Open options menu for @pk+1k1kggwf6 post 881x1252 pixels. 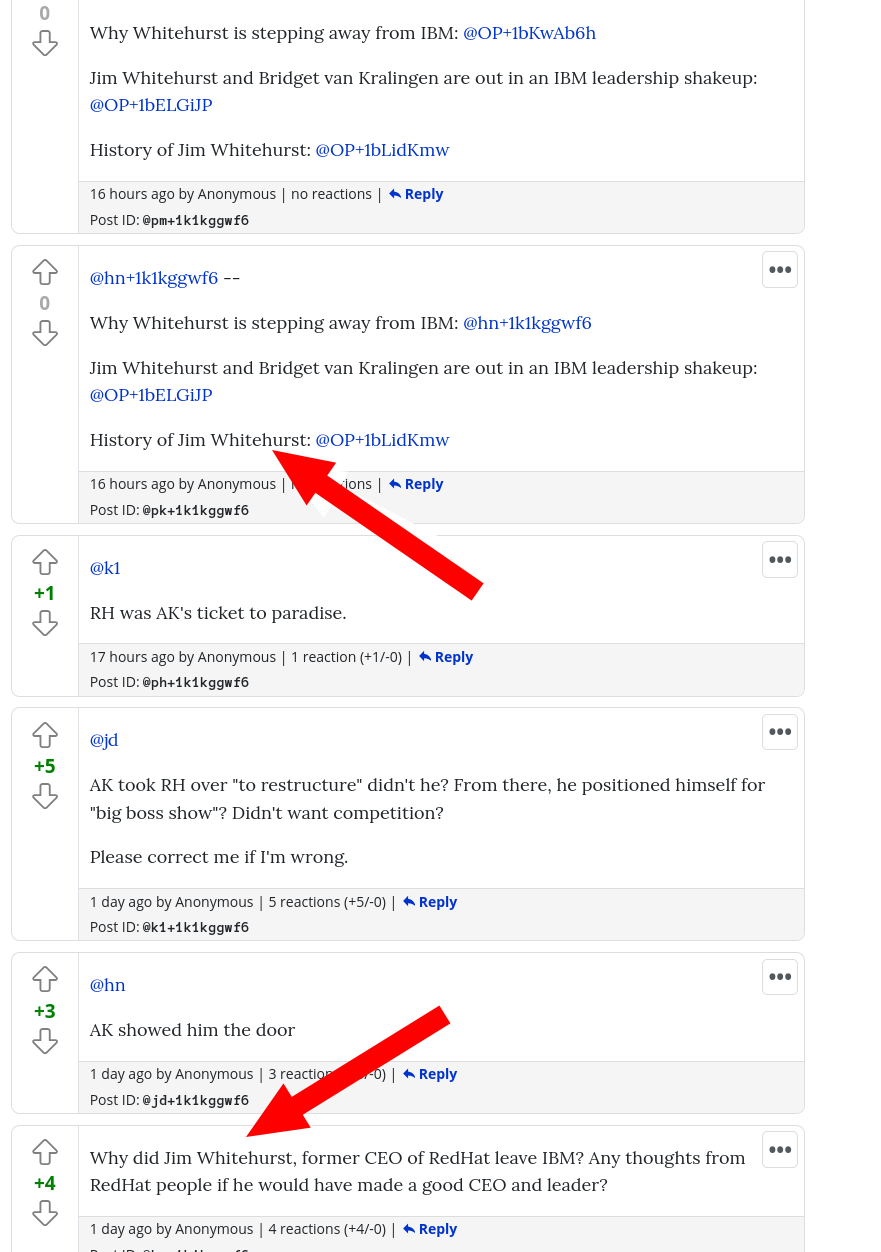point(780,269)
